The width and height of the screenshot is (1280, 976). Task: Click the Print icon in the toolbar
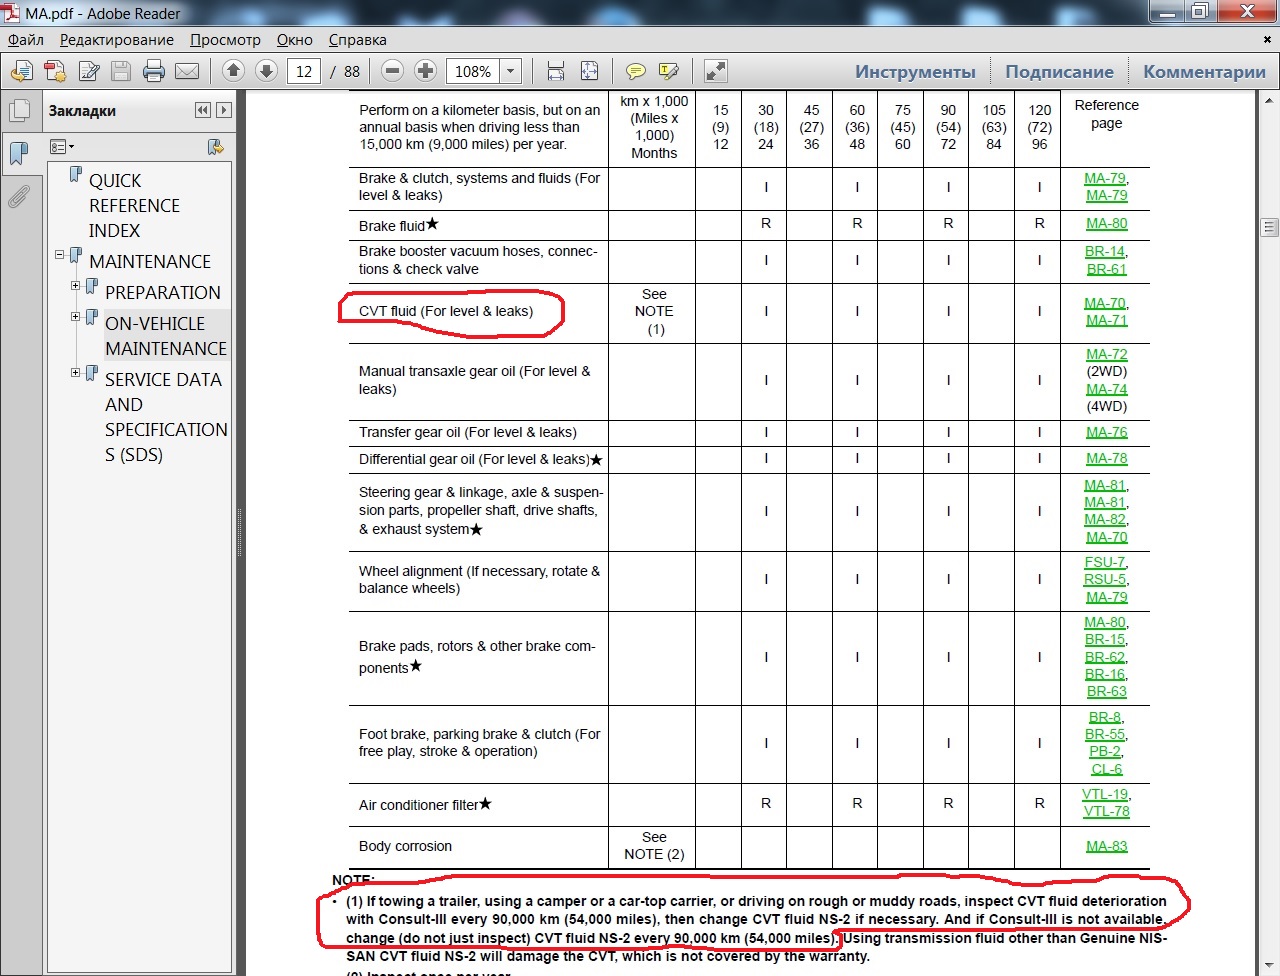(153, 71)
